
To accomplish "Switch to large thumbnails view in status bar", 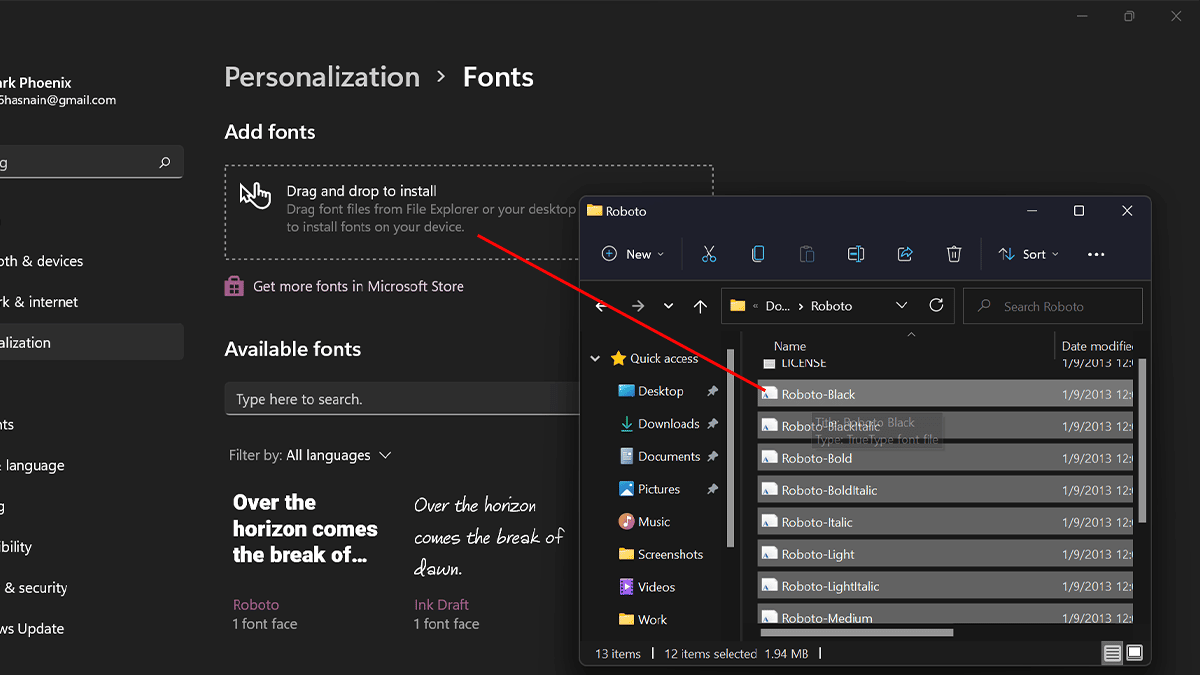I will [x=1135, y=653].
